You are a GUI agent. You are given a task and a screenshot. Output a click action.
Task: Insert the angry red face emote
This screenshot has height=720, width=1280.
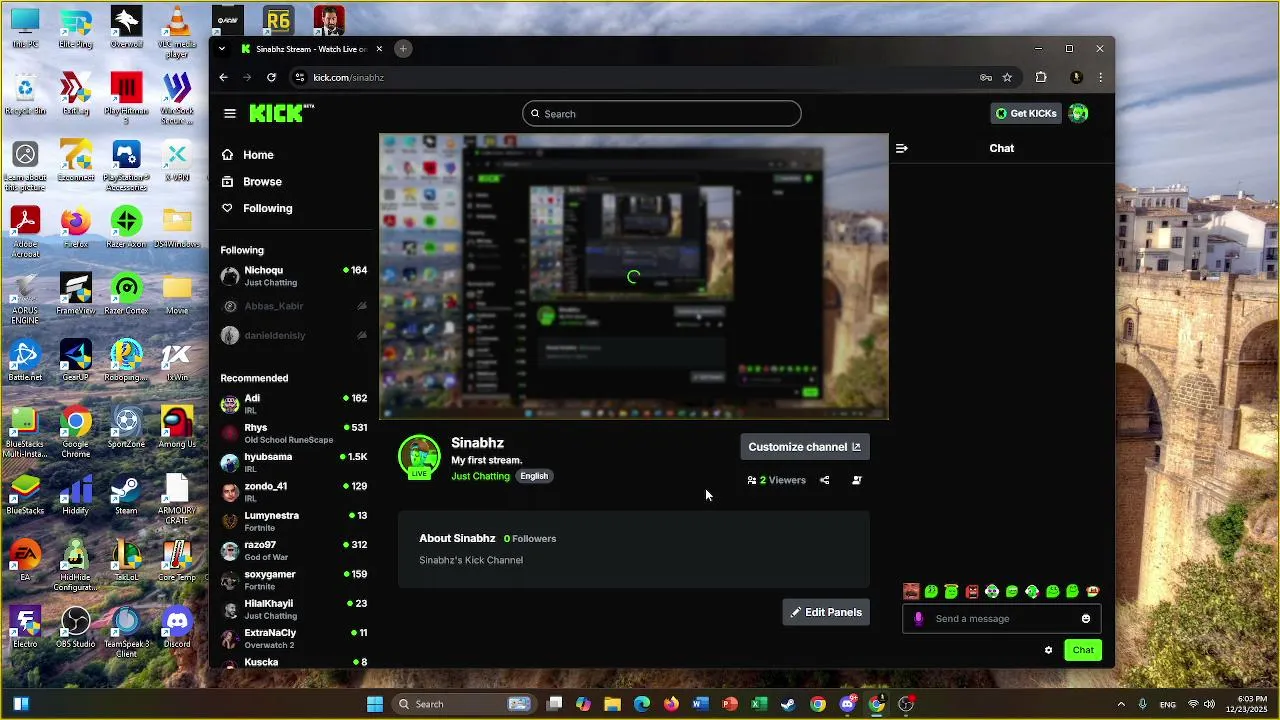972,592
